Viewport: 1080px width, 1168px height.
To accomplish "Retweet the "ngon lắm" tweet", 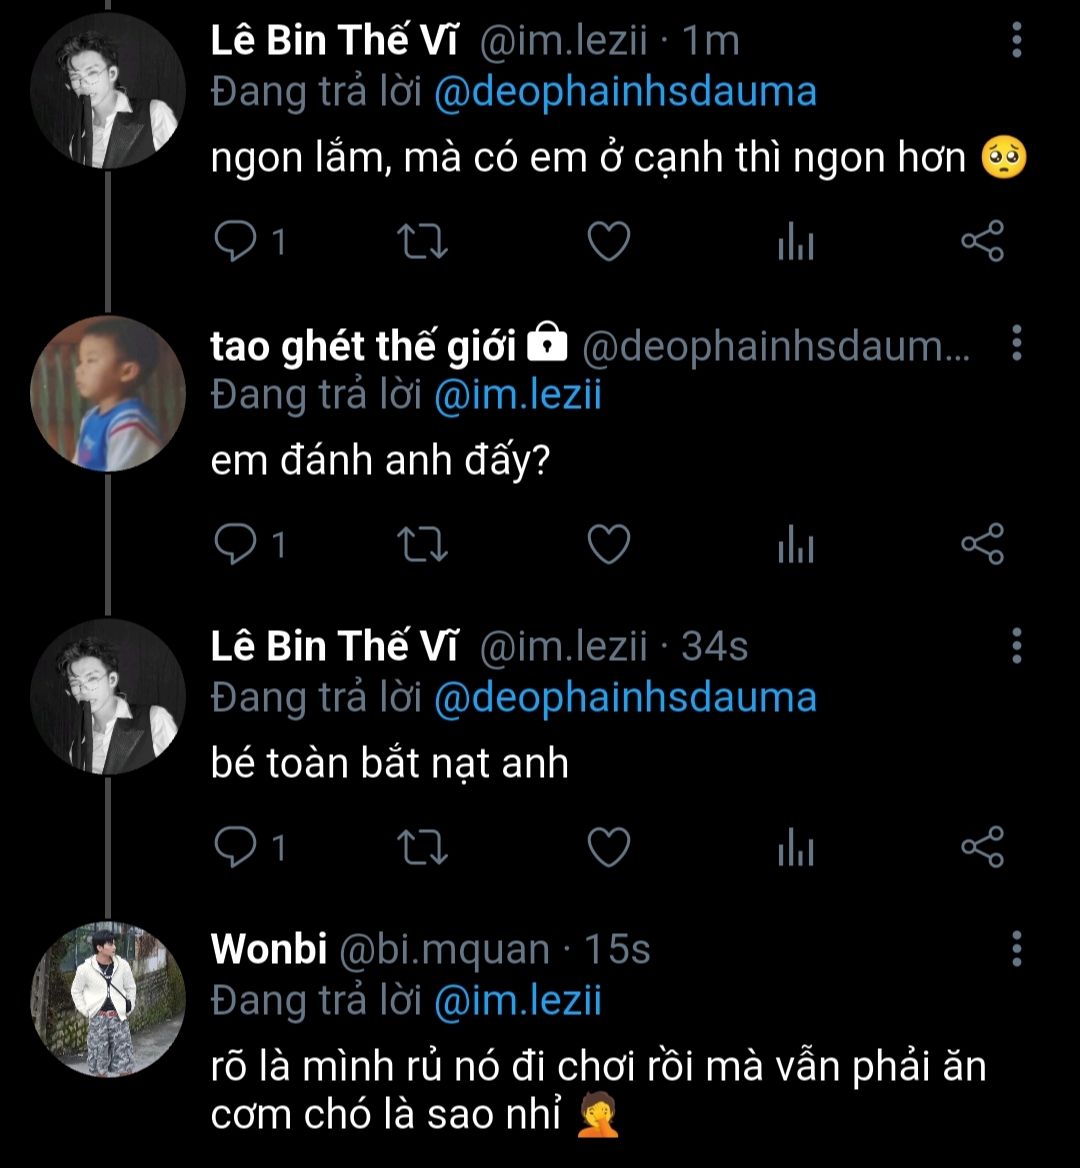I will click(423, 243).
